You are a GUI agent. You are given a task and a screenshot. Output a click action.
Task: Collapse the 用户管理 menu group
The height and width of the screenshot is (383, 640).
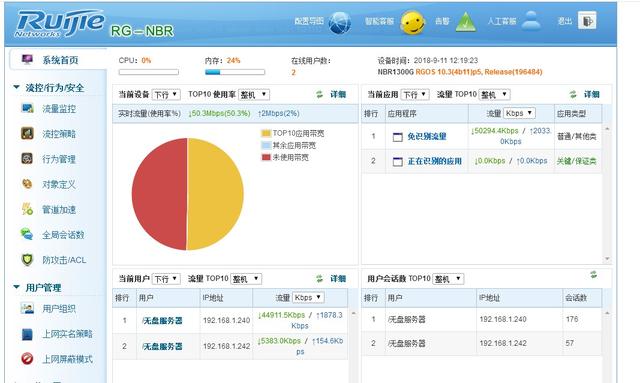[16, 287]
